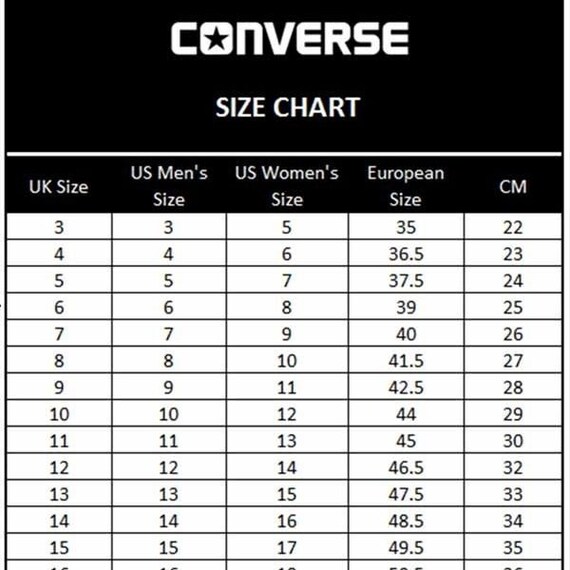Select US Women's size 10 cell
The height and width of the screenshot is (570, 570).
[287, 360]
